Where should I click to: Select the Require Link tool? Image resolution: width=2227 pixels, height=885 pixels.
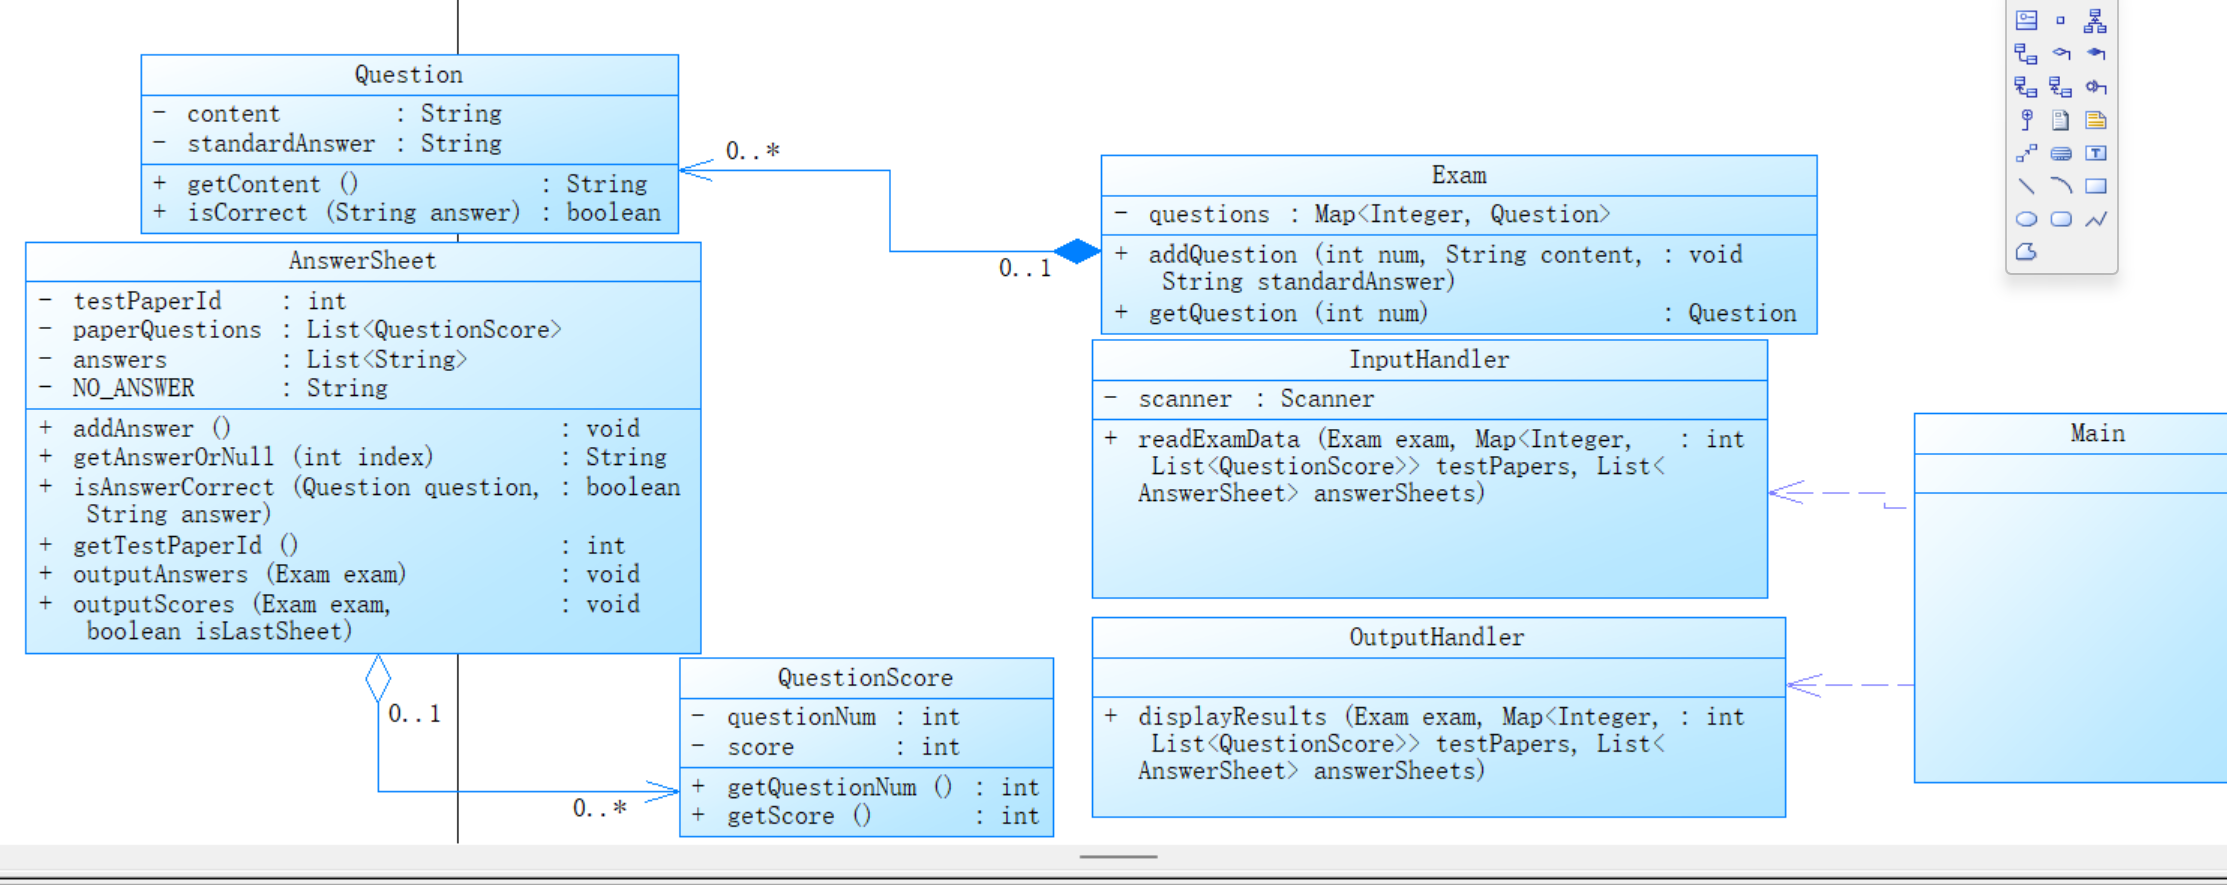(2096, 87)
